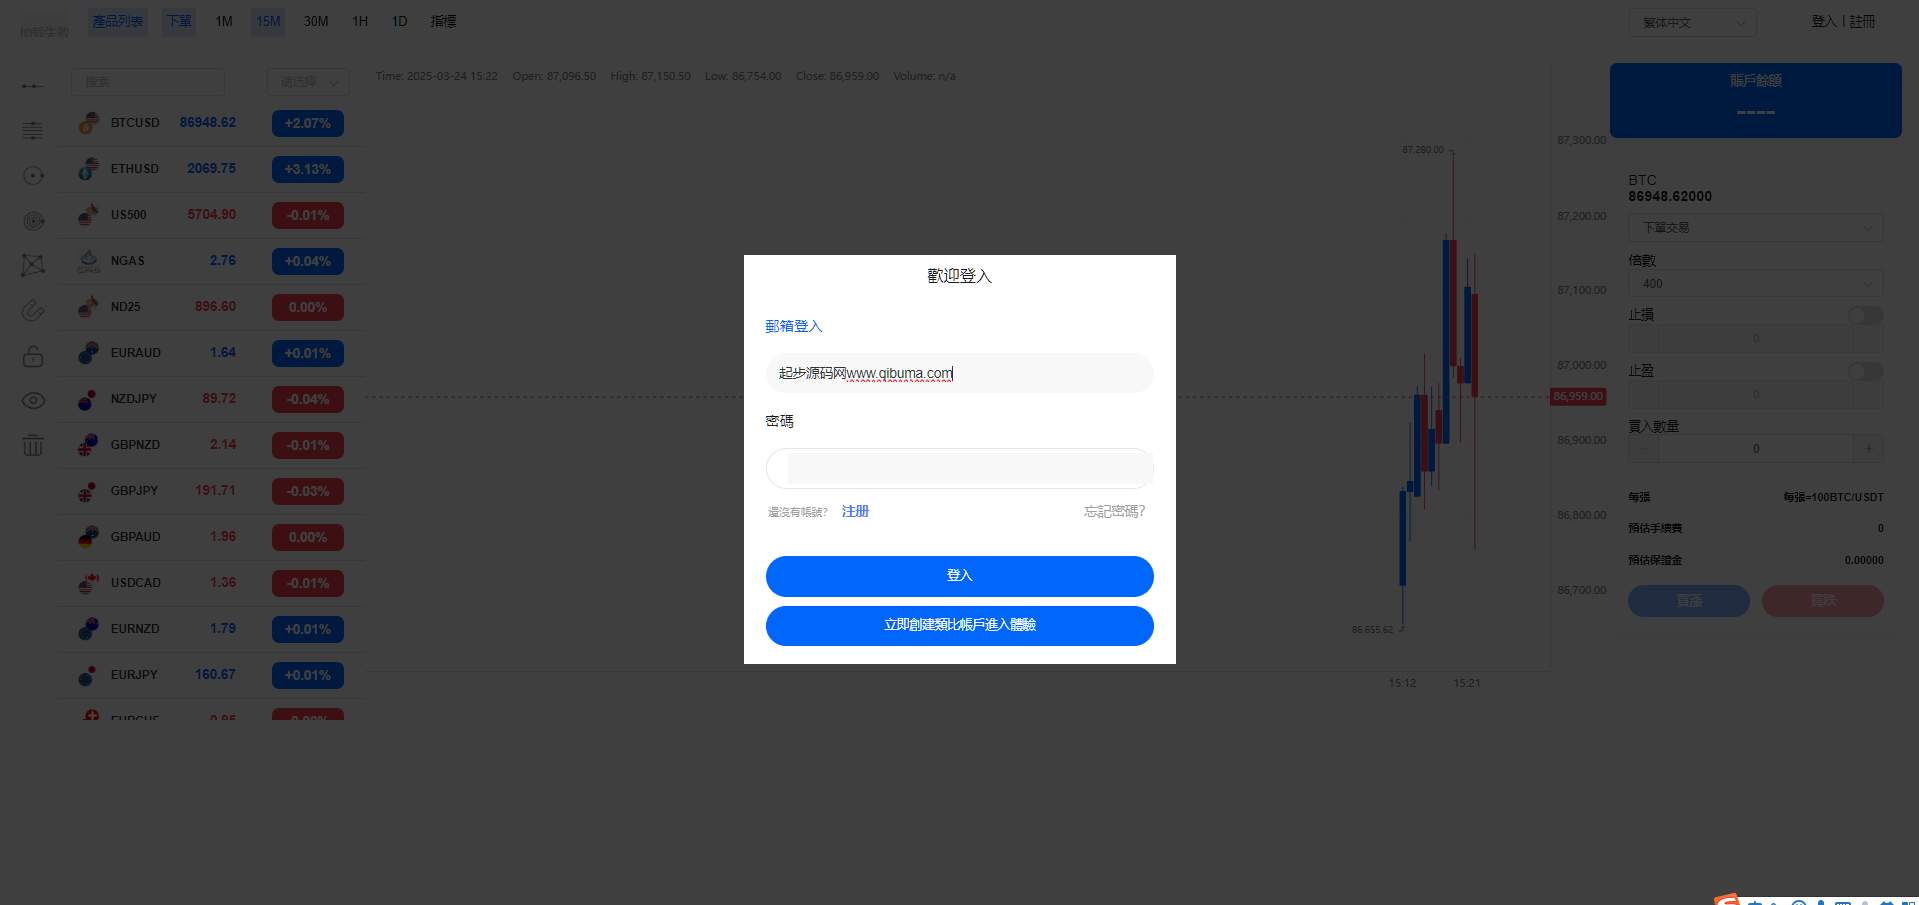Screen dimensions: 1919x905
Task: Click the Sogou input method icon
Action: (x=1727, y=900)
